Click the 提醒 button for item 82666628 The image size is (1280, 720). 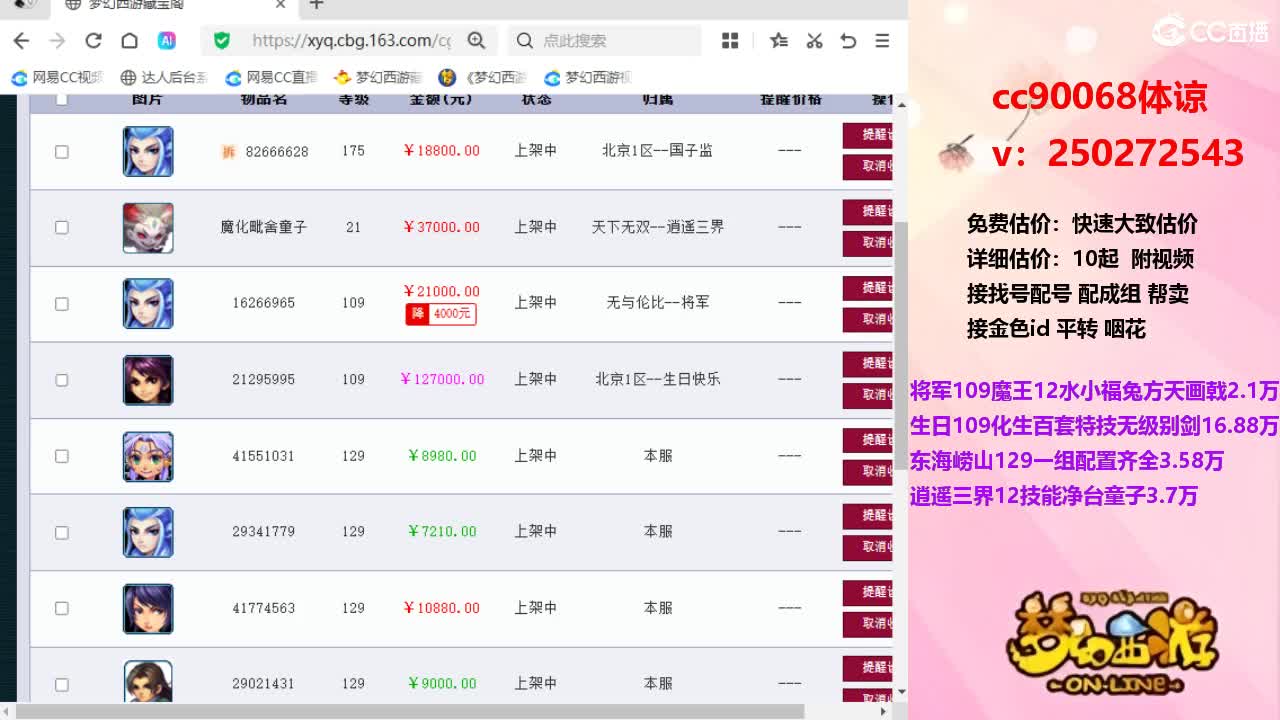868,135
